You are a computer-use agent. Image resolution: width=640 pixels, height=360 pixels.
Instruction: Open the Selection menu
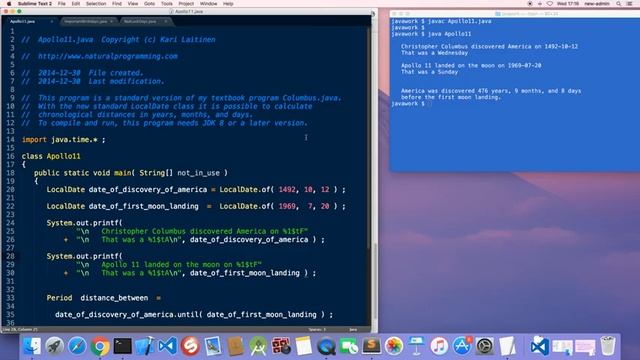click(x=96, y=4)
